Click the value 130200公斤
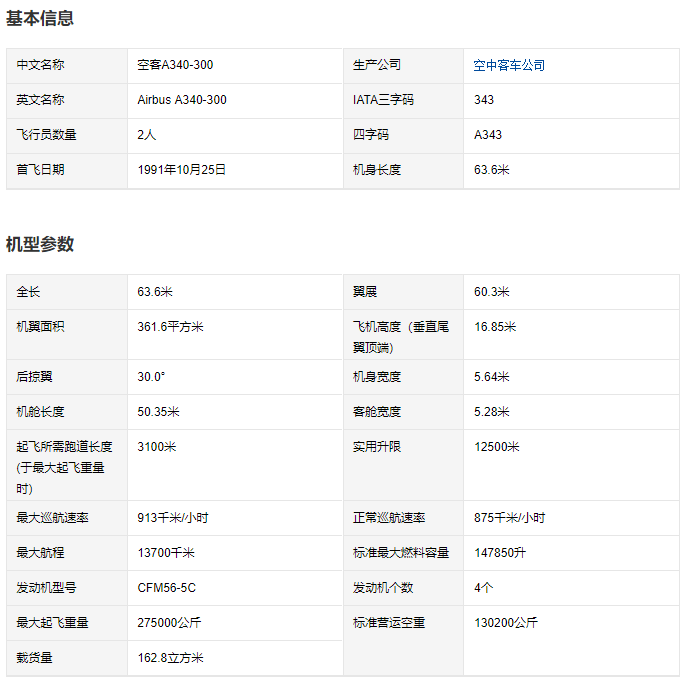The height and width of the screenshot is (679, 686). (506, 623)
